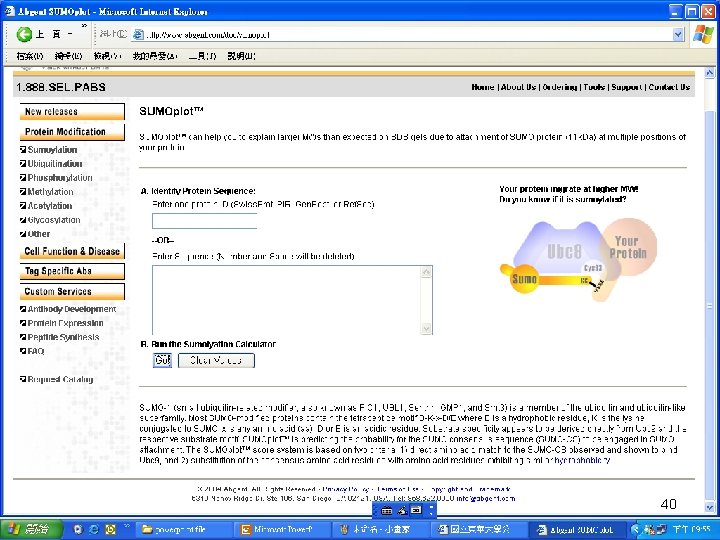Click the third quick launch icon on taskbar

(110, 529)
